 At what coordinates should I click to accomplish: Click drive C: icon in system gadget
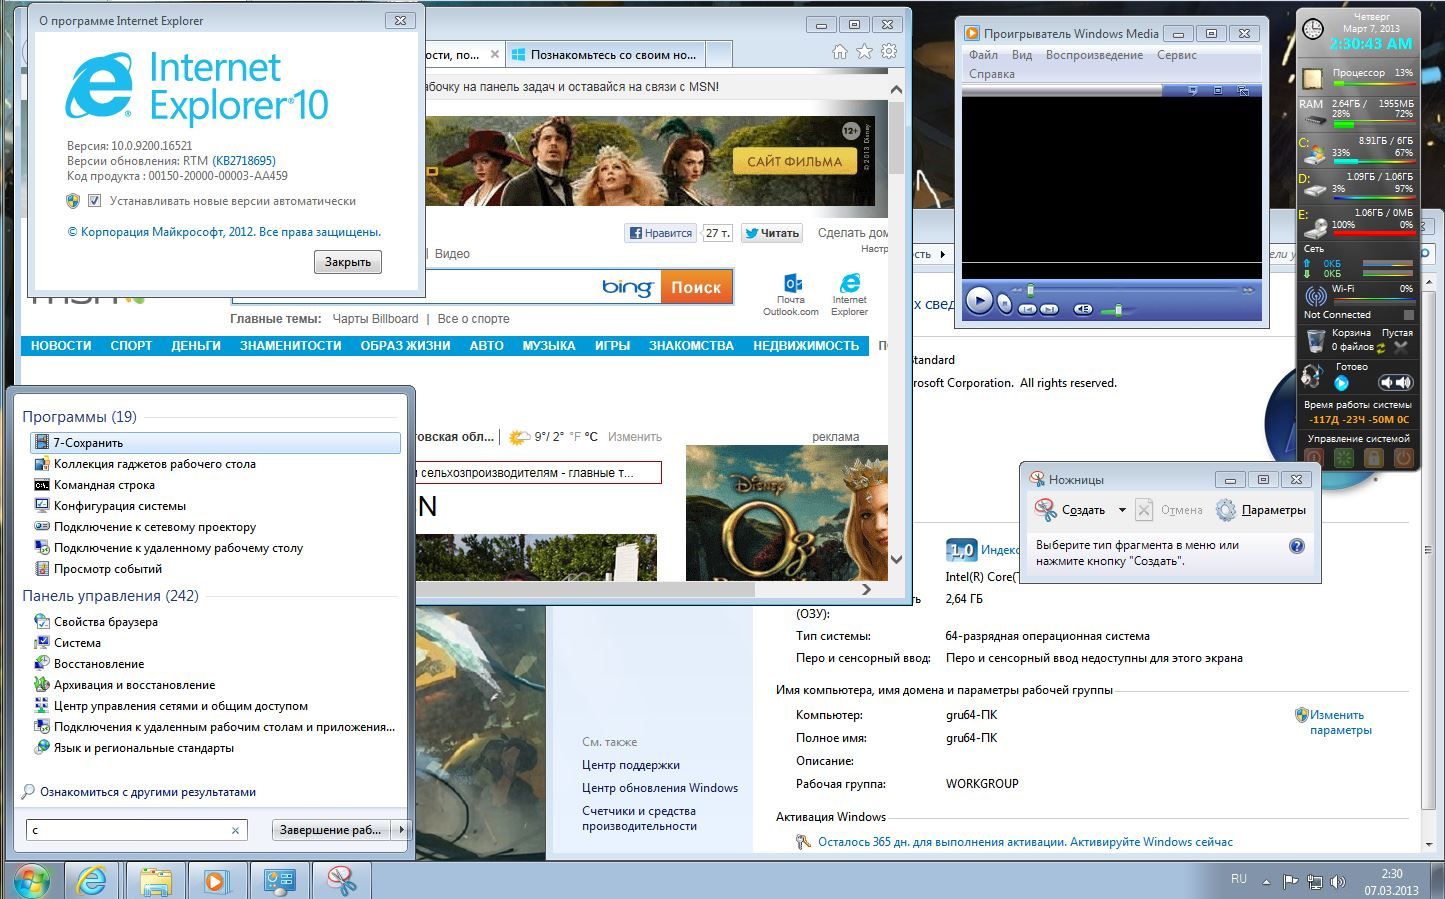1313,155
